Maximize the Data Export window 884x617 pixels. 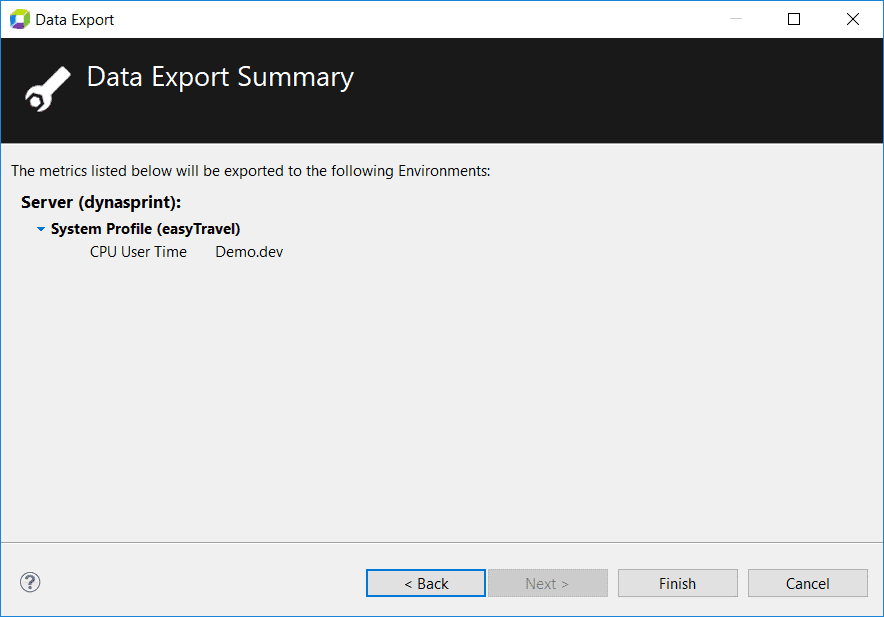(x=794, y=19)
